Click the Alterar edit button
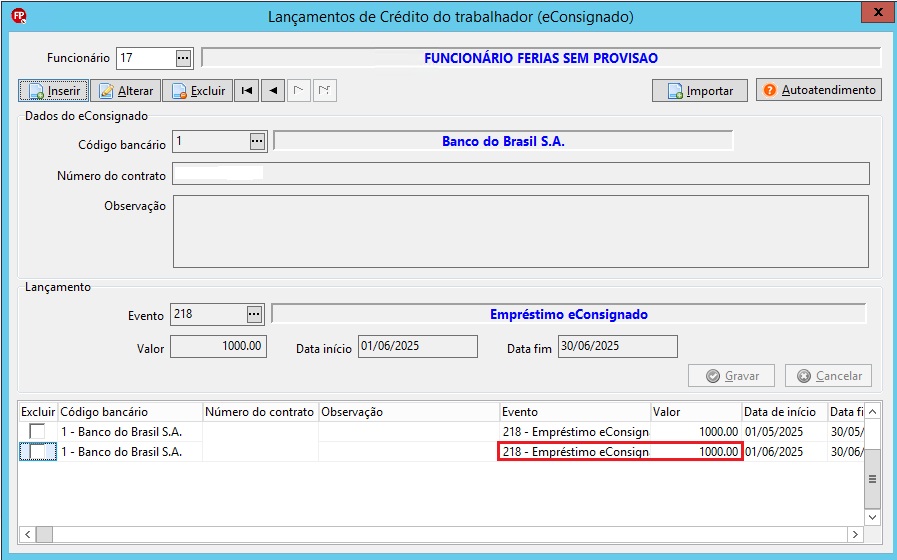The height and width of the screenshot is (560, 897). [126, 90]
